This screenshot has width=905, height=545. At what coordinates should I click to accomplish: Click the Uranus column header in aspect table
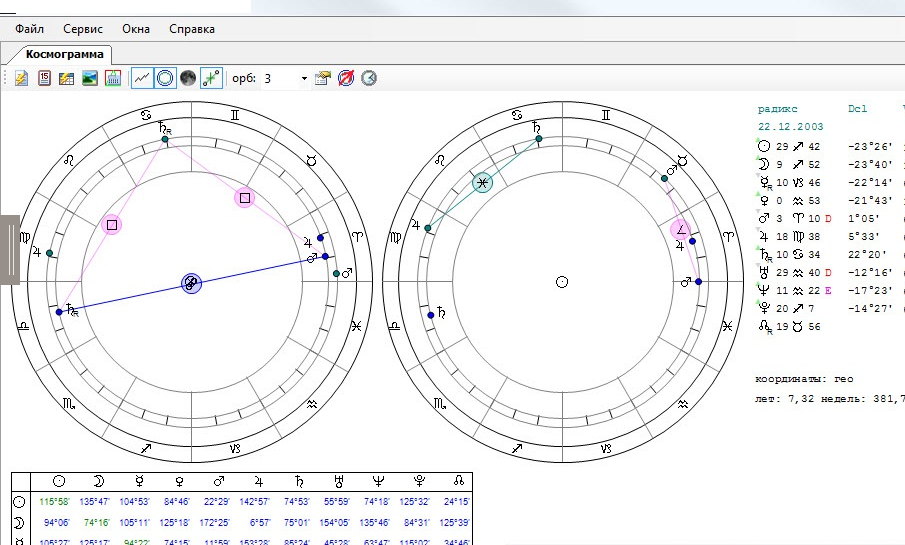coord(339,481)
